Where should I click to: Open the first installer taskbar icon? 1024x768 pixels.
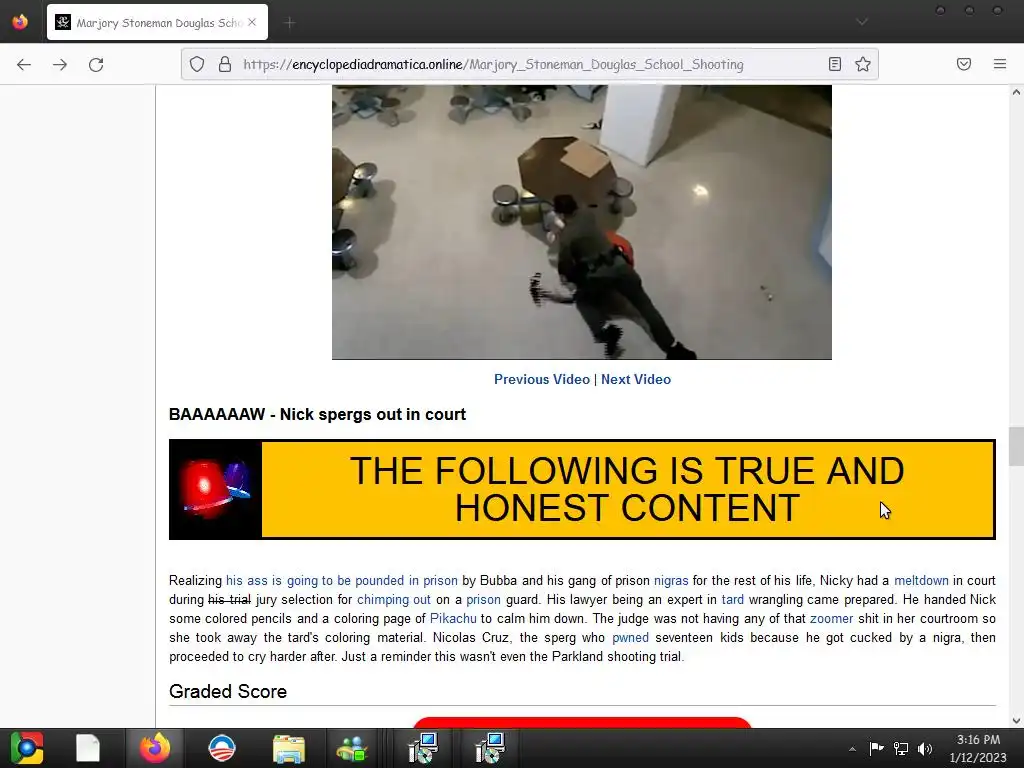pyautogui.click(x=423, y=748)
